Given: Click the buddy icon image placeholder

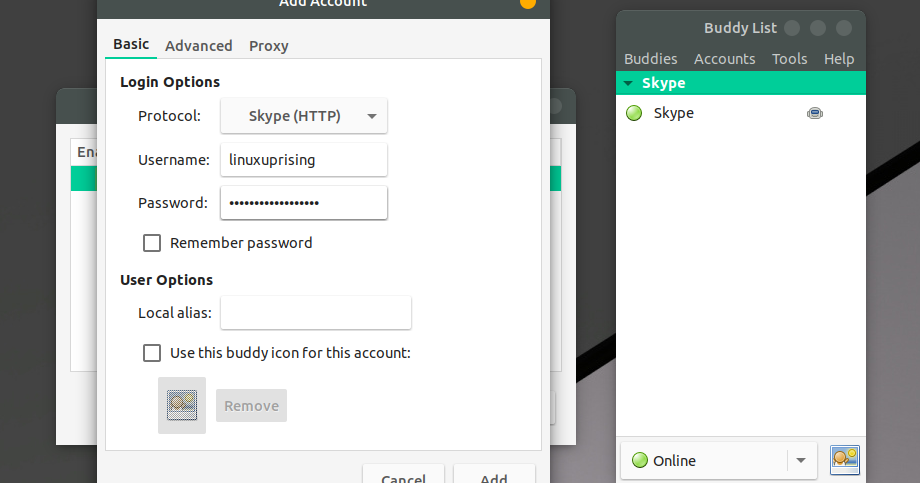Looking at the screenshot, I should click(x=182, y=406).
